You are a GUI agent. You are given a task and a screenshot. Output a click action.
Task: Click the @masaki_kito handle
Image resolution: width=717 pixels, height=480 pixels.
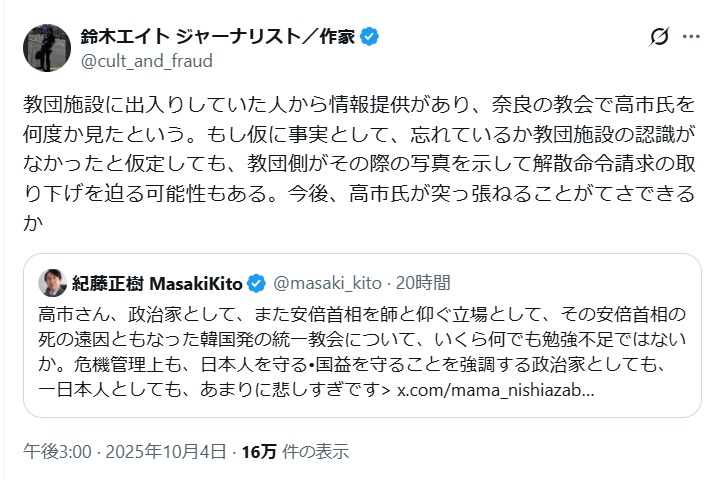tap(324, 283)
